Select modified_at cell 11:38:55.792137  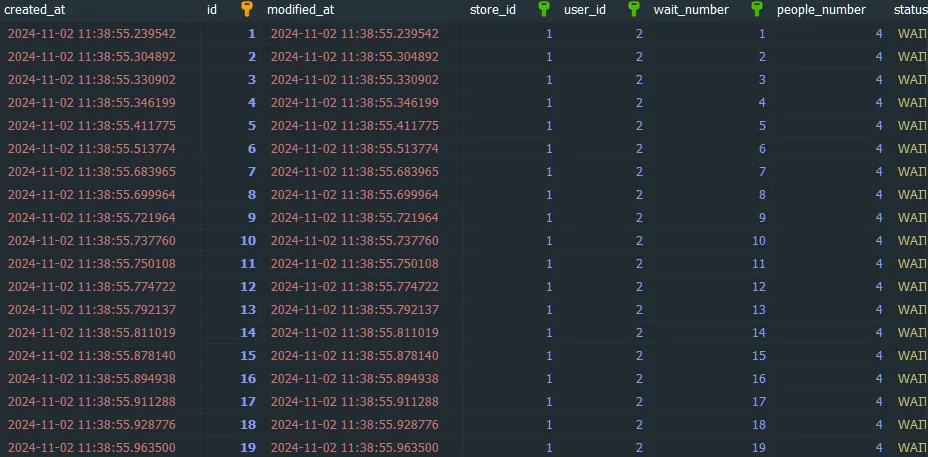pos(355,310)
